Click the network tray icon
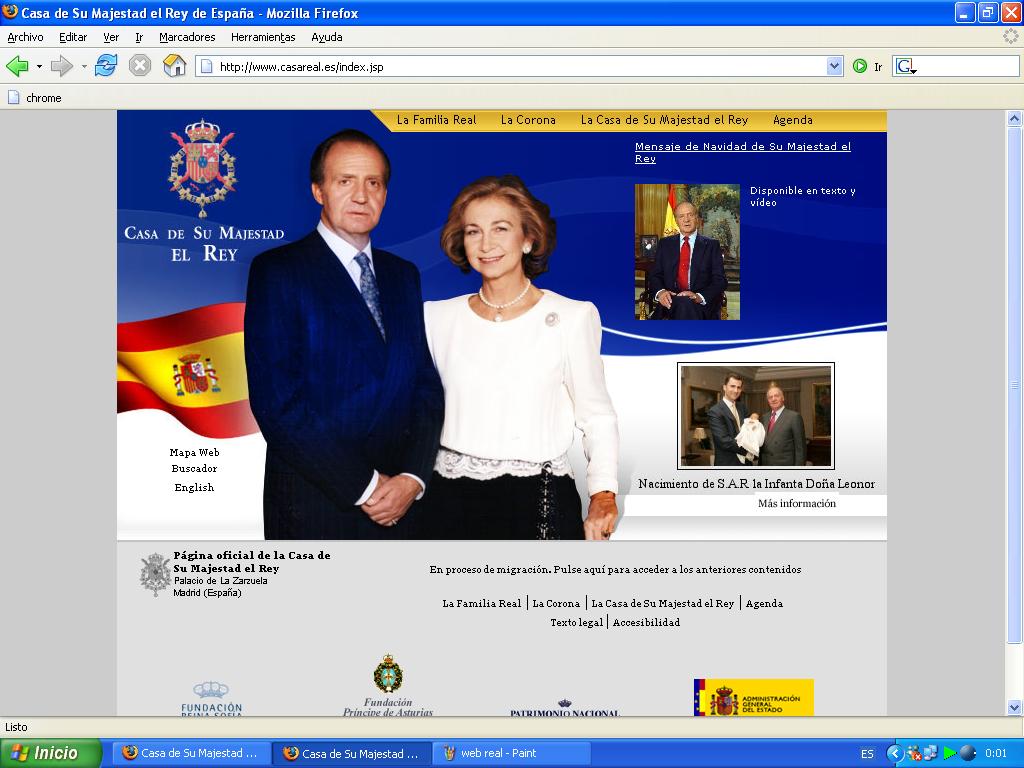Image resolution: width=1024 pixels, height=768 pixels. (x=931, y=754)
